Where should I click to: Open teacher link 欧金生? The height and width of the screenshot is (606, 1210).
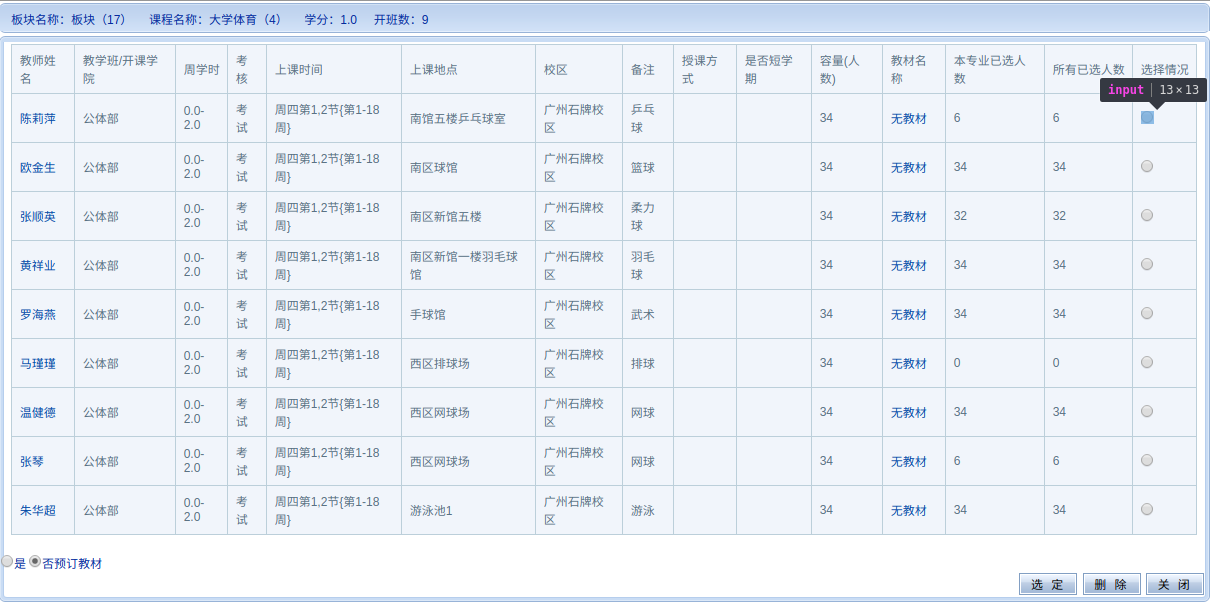click(38, 167)
